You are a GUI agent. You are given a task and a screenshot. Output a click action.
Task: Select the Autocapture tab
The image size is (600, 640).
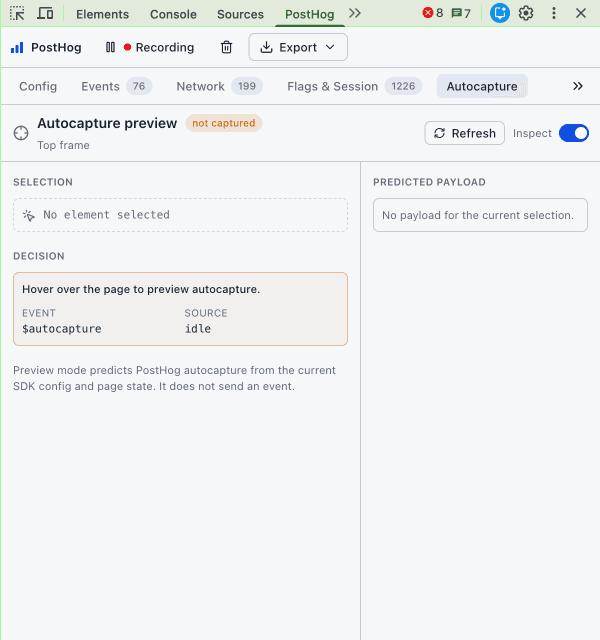click(x=482, y=87)
